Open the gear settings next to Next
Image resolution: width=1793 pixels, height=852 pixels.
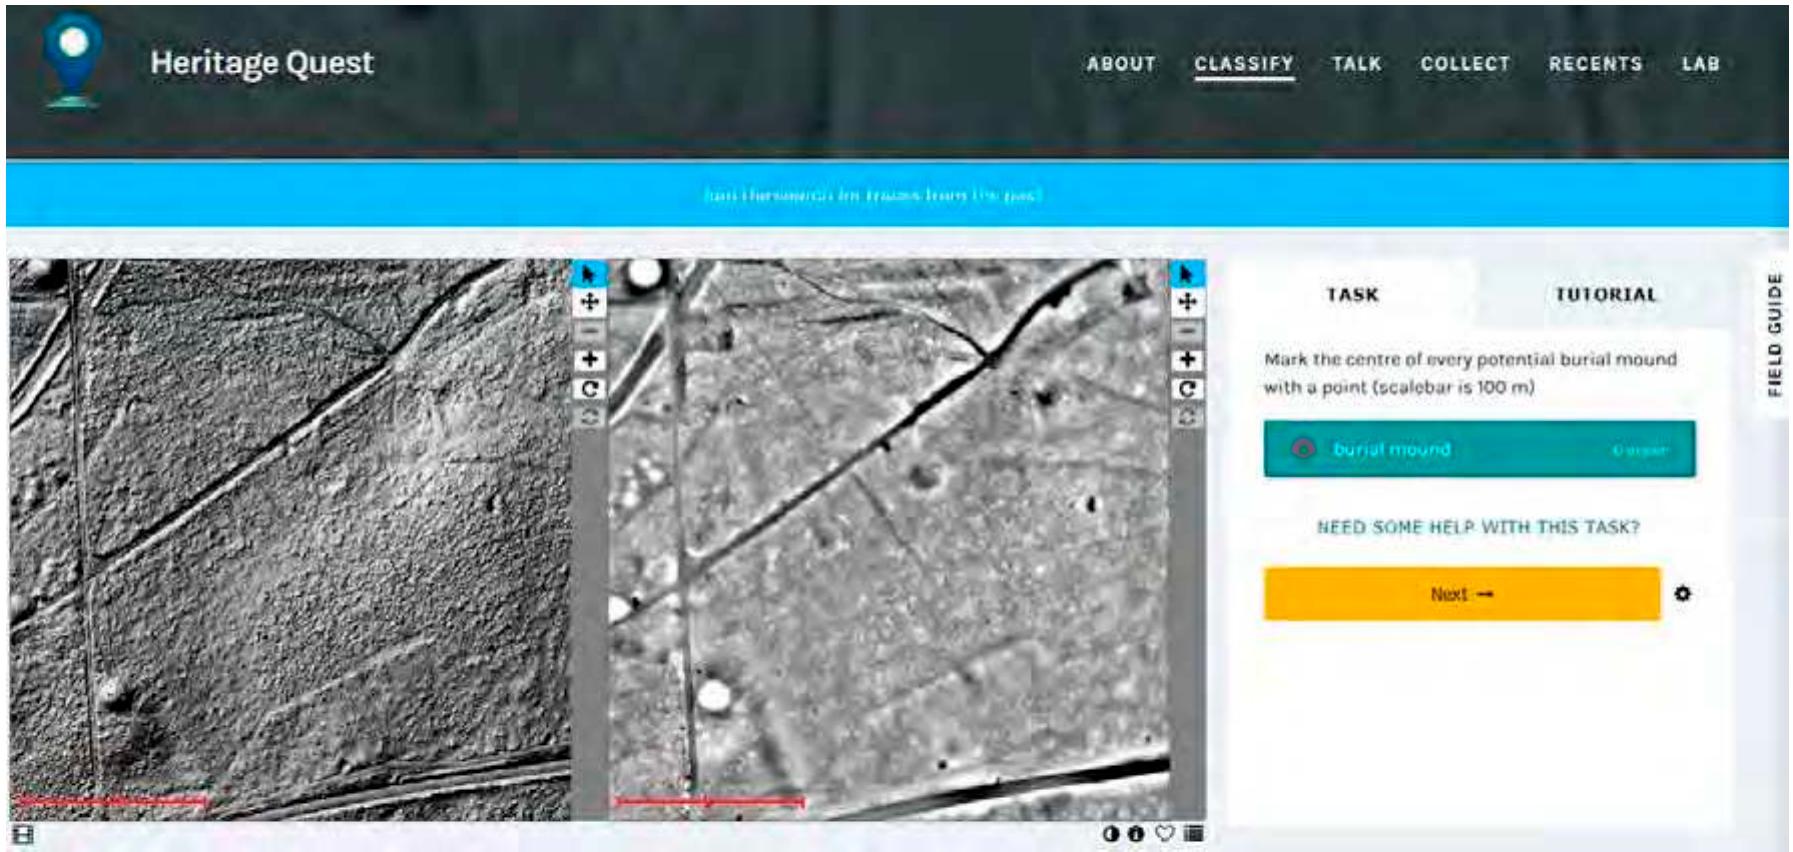pyautogui.click(x=1683, y=594)
